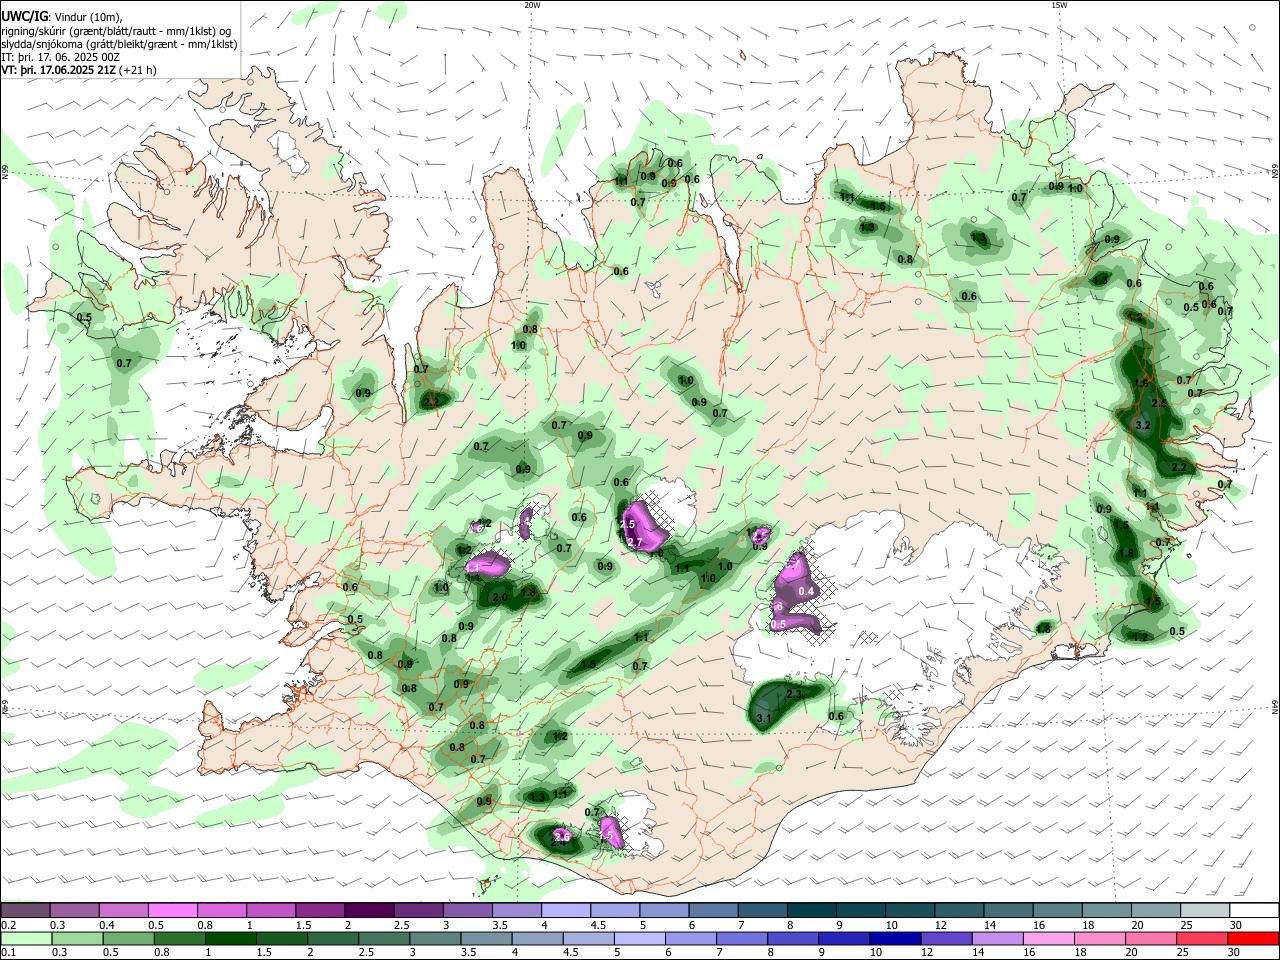Select the 2.0 precipitation value on the map
1280x960 pixels.
pyautogui.click(x=501, y=597)
